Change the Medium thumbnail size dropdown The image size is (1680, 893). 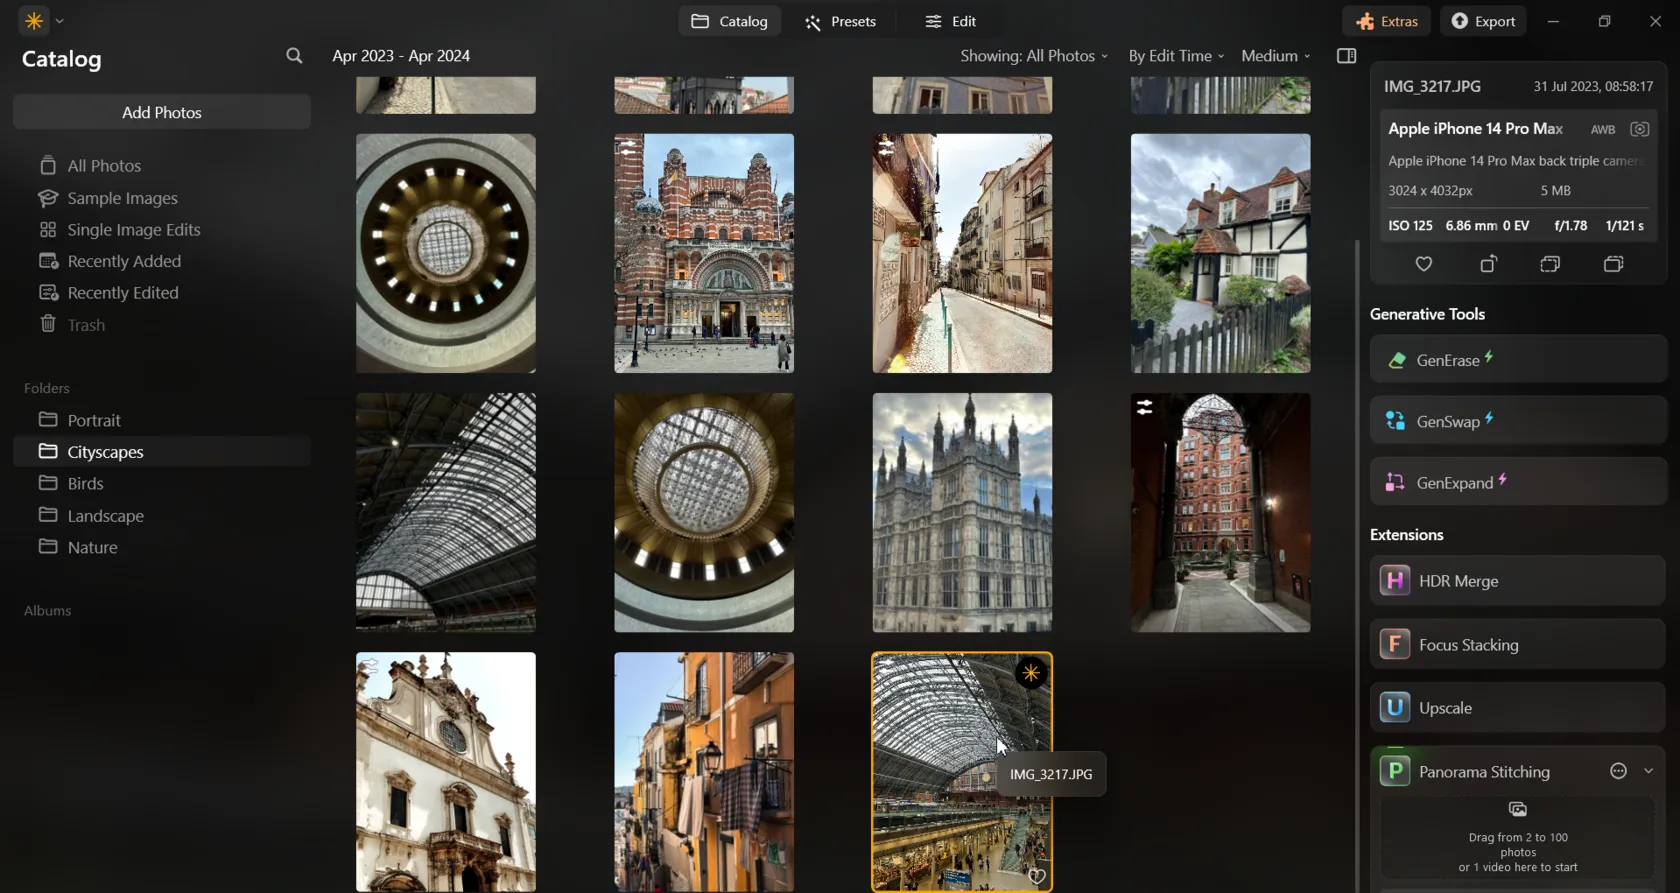(x=1275, y=56)
